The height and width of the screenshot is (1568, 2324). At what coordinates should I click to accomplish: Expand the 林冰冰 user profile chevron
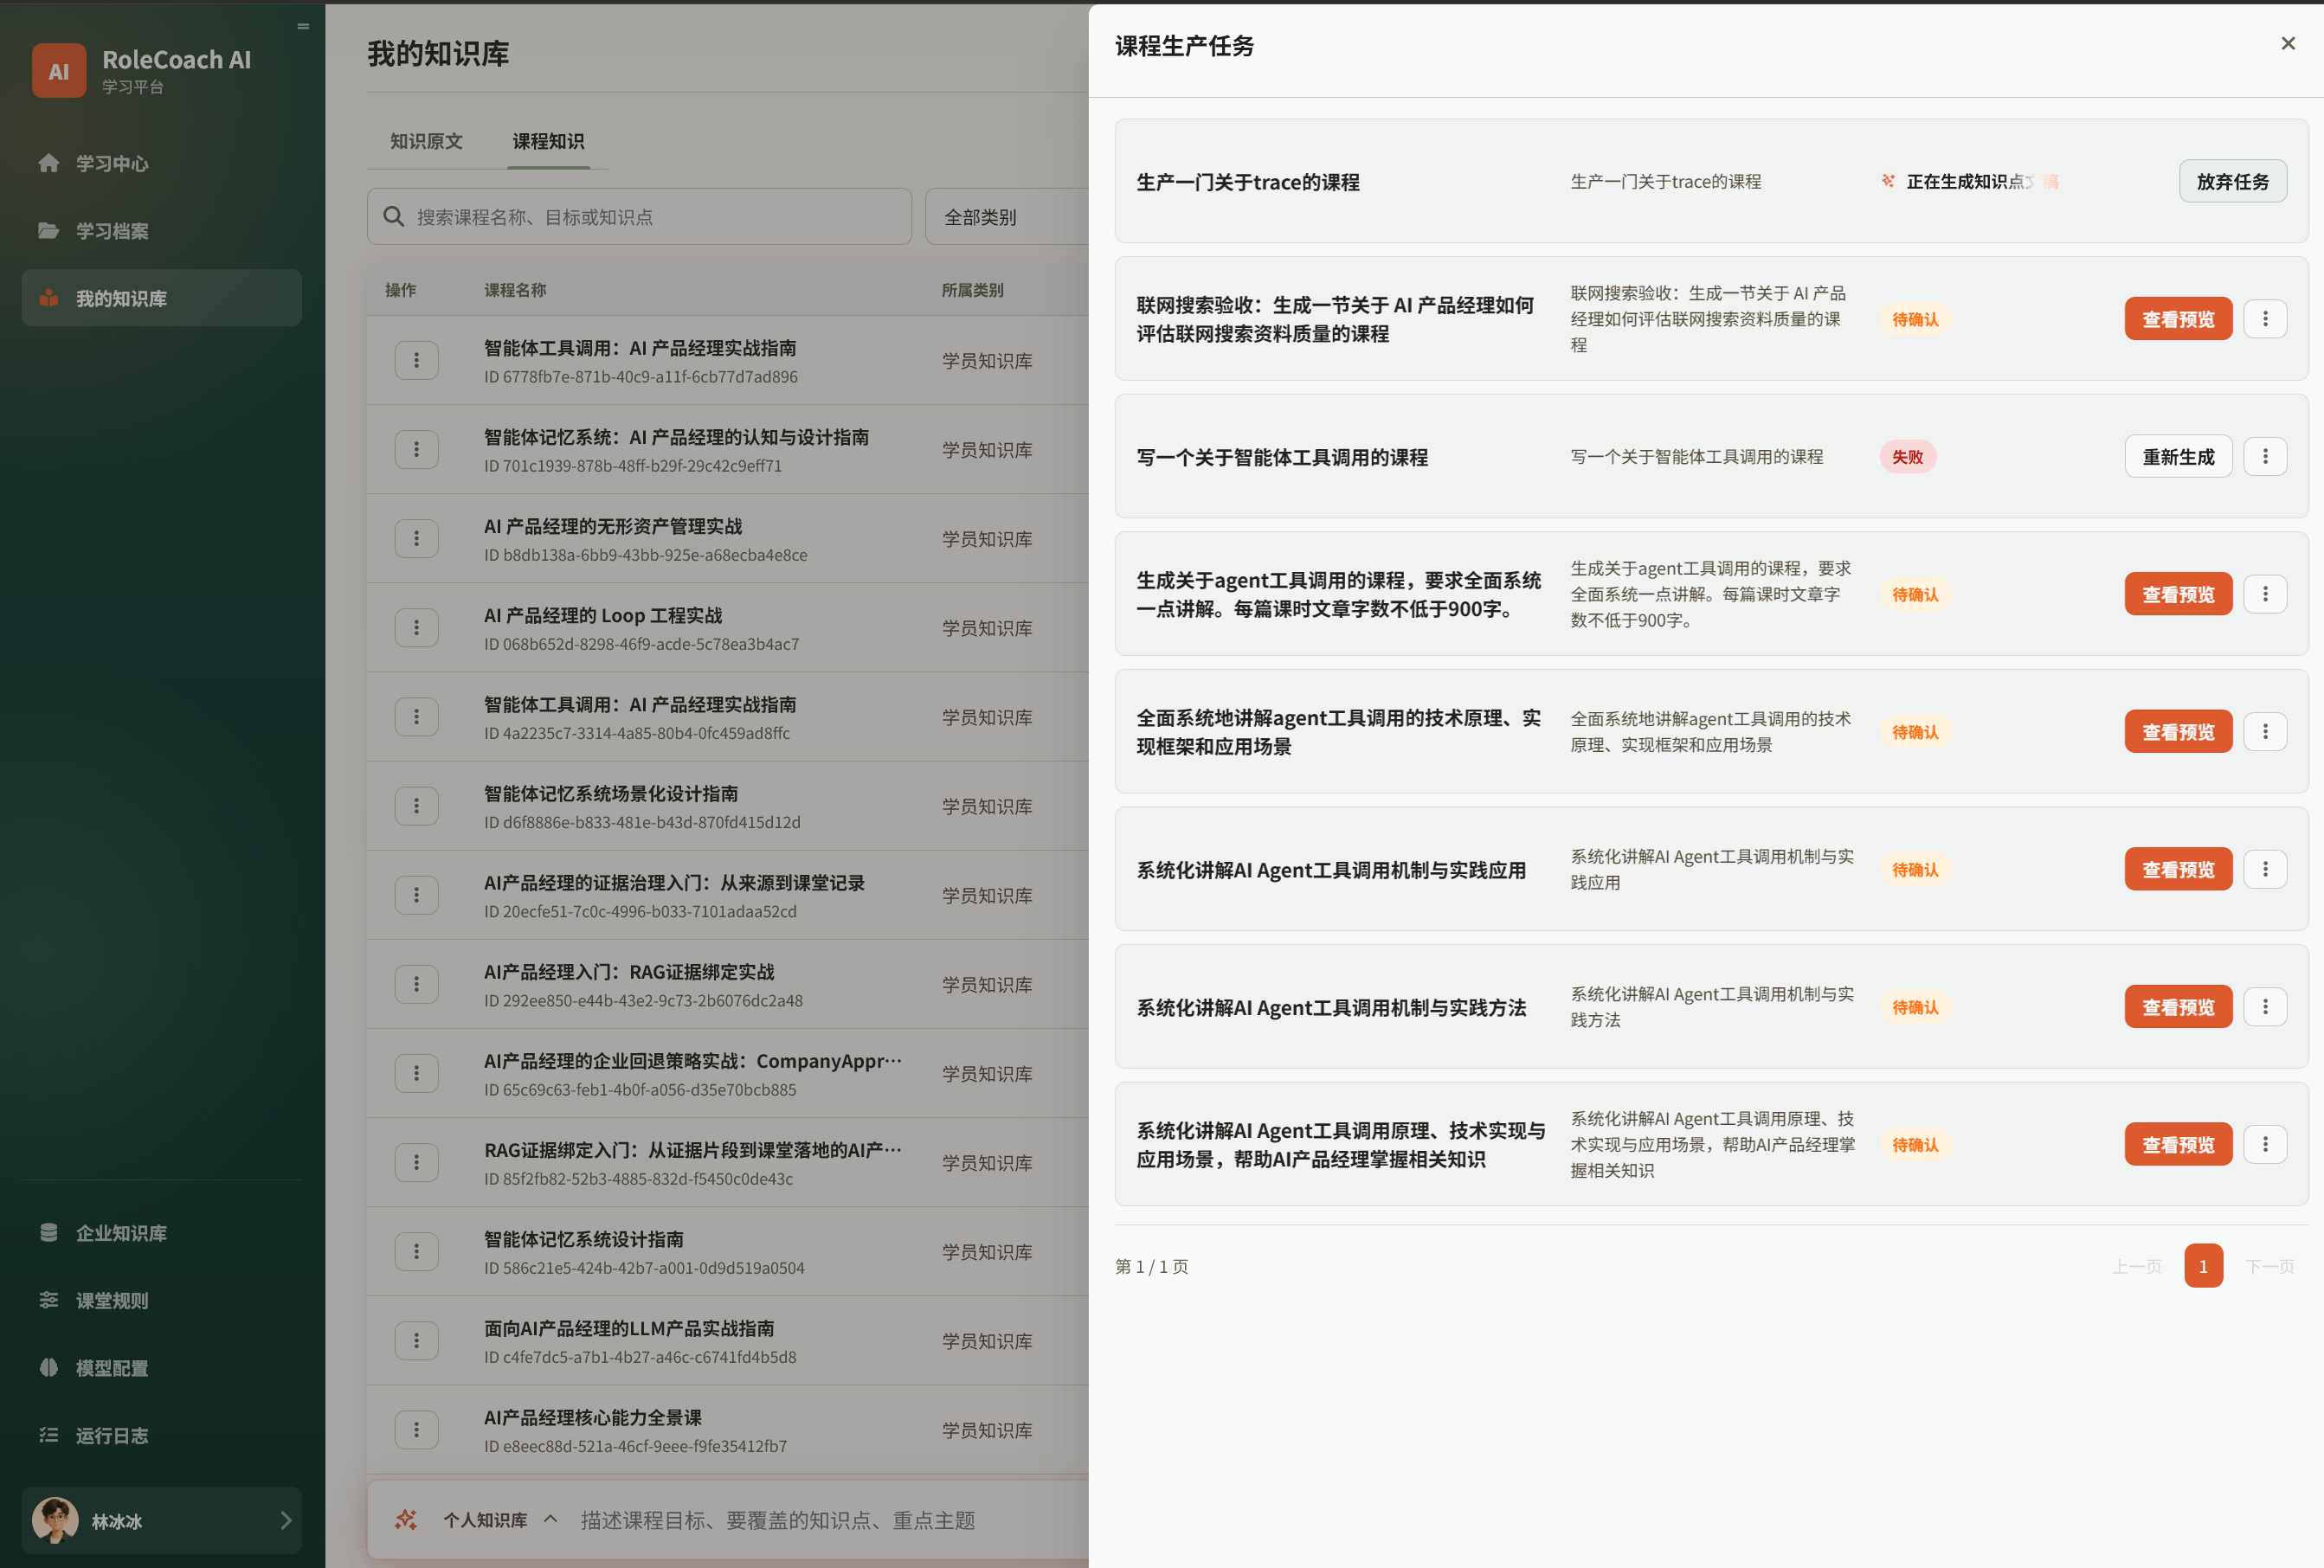pos(286,1521)
